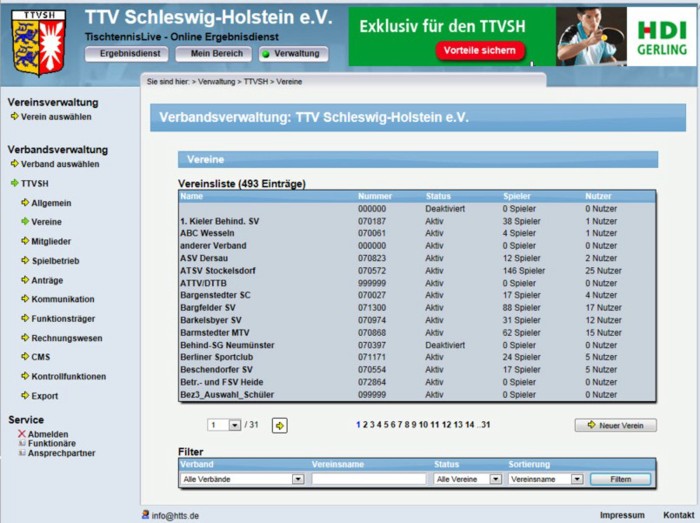Click arrow icon beside Verein auswählen
Viewport: 700px width, 523px height.
(x=14, y=116)
